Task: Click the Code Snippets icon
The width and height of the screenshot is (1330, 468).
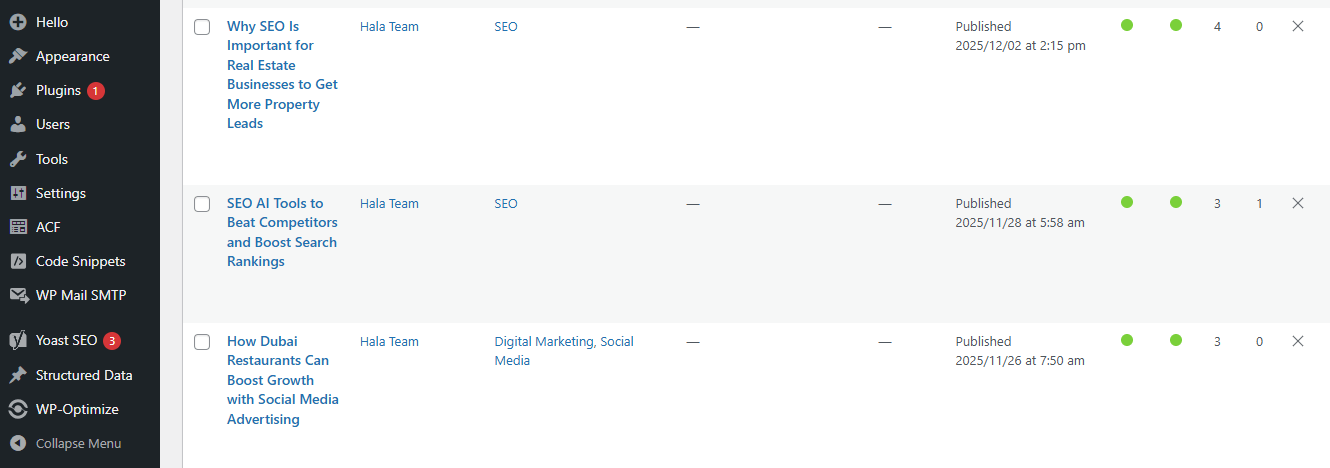Action: click(18, 261)
